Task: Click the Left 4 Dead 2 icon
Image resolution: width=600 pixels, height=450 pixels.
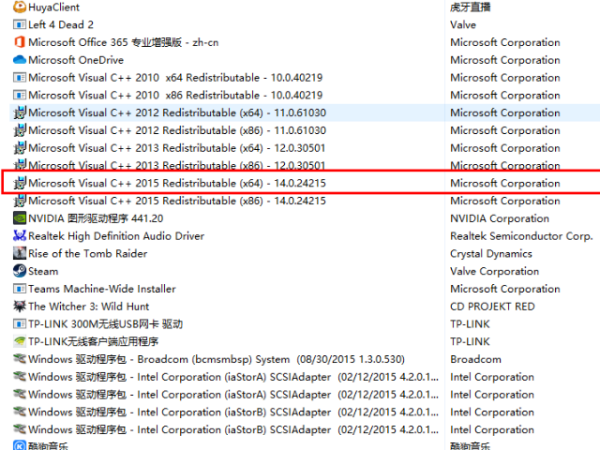Action: [20, 24]
